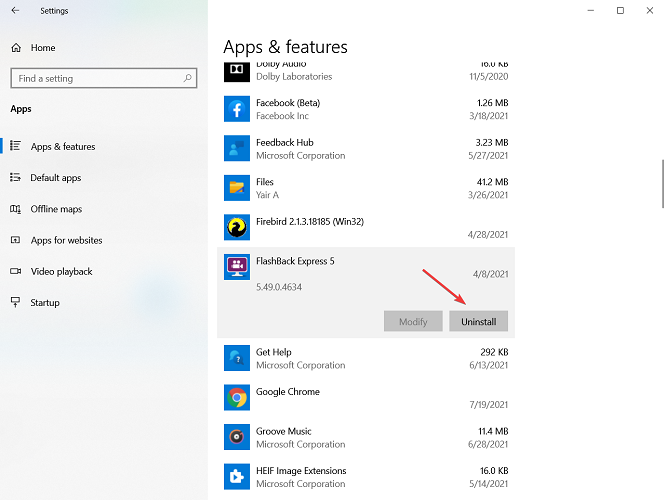Viewport: 665px width, 500px height.
Task: Click the Uninstall button for FlashBack Express
Action: [x=478, y=321]
